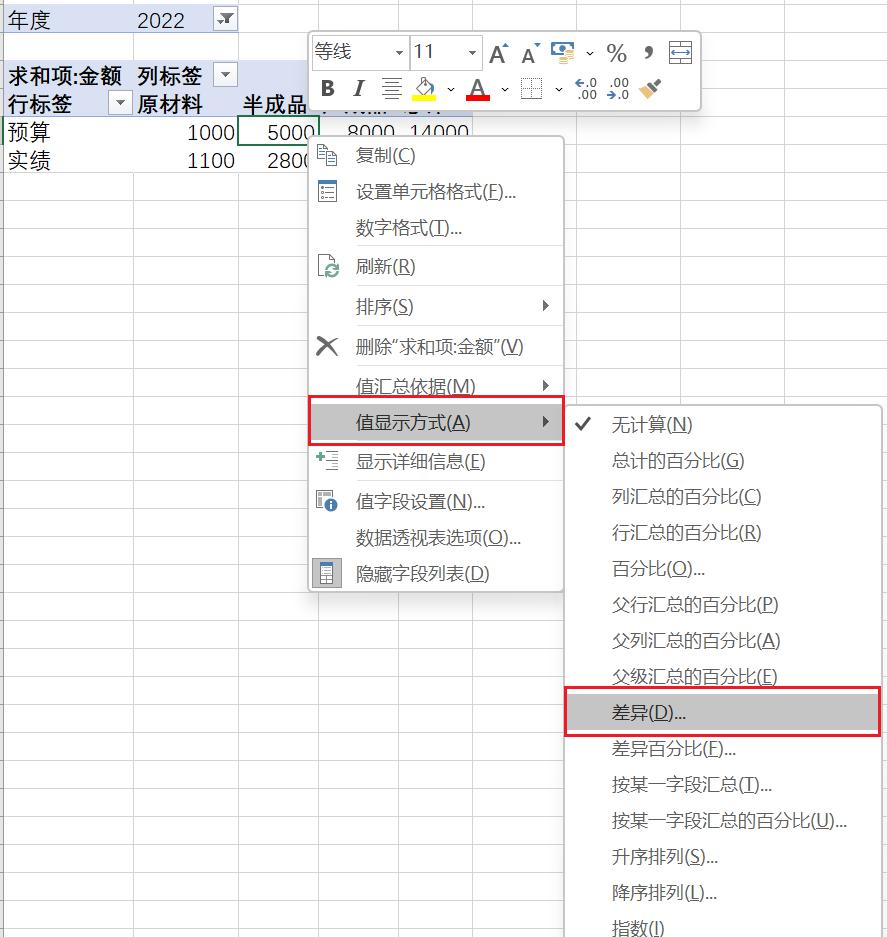
Task: Open fill color dropdown arrow
Action: [x=451, y=89]
